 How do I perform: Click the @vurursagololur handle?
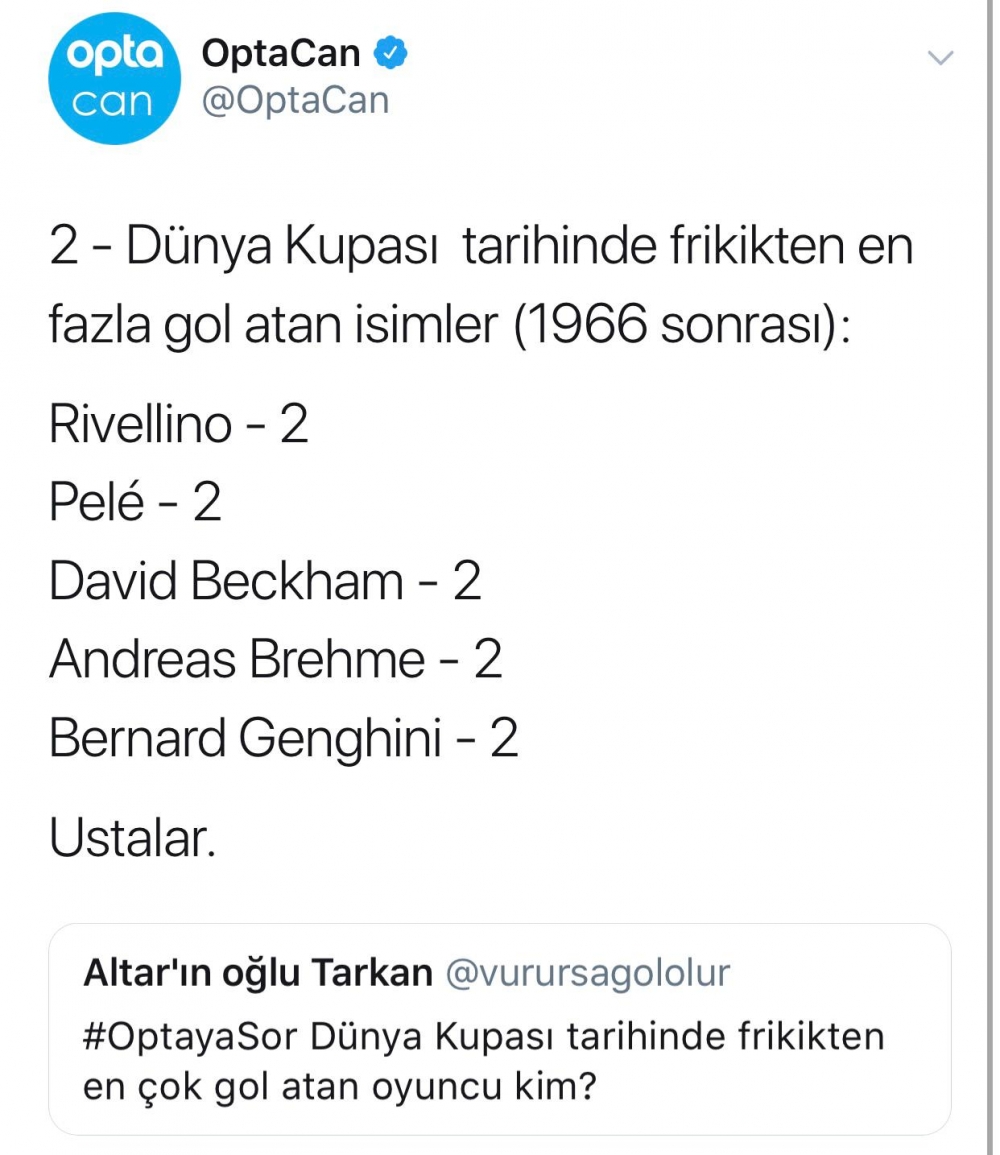coord(587,972)
